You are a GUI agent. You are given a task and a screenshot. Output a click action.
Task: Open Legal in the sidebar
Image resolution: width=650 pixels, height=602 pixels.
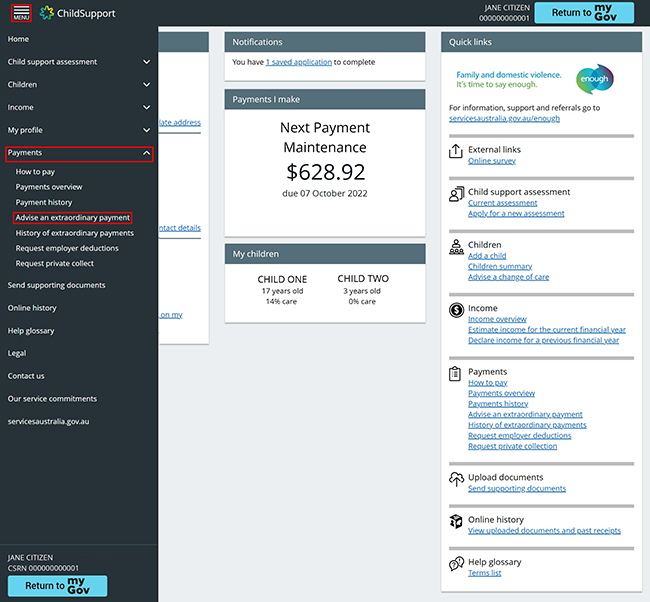17,353
